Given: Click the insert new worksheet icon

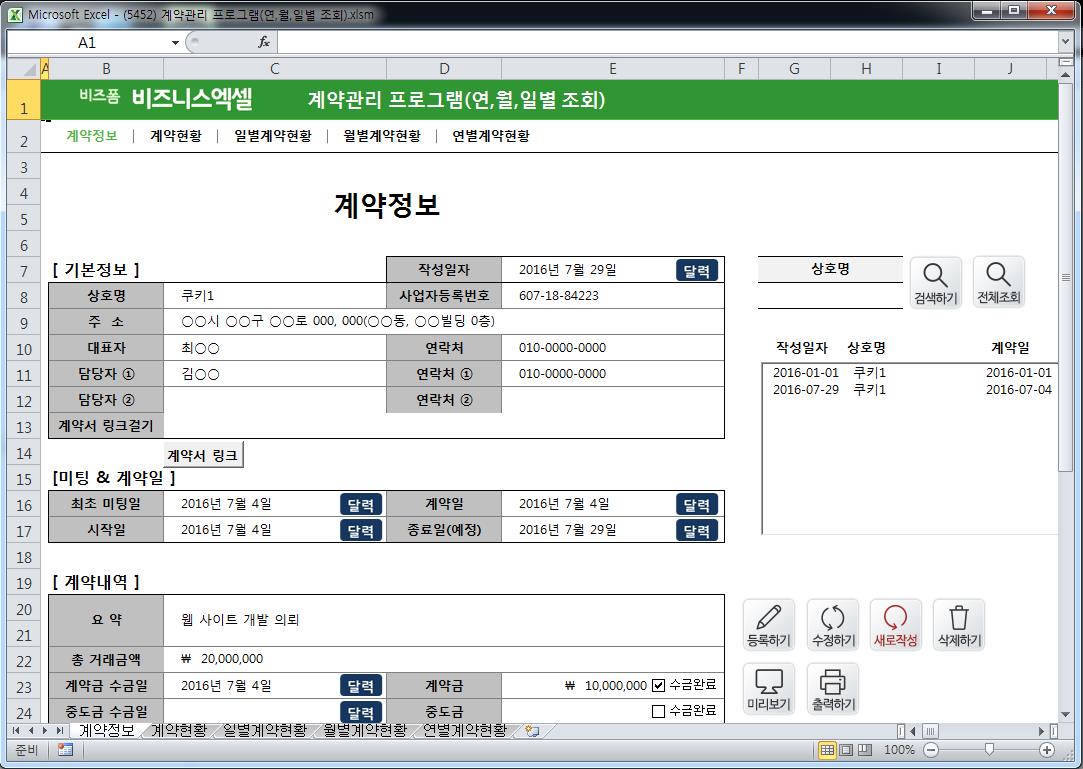Looking at the screenshot, I should 531,731.
